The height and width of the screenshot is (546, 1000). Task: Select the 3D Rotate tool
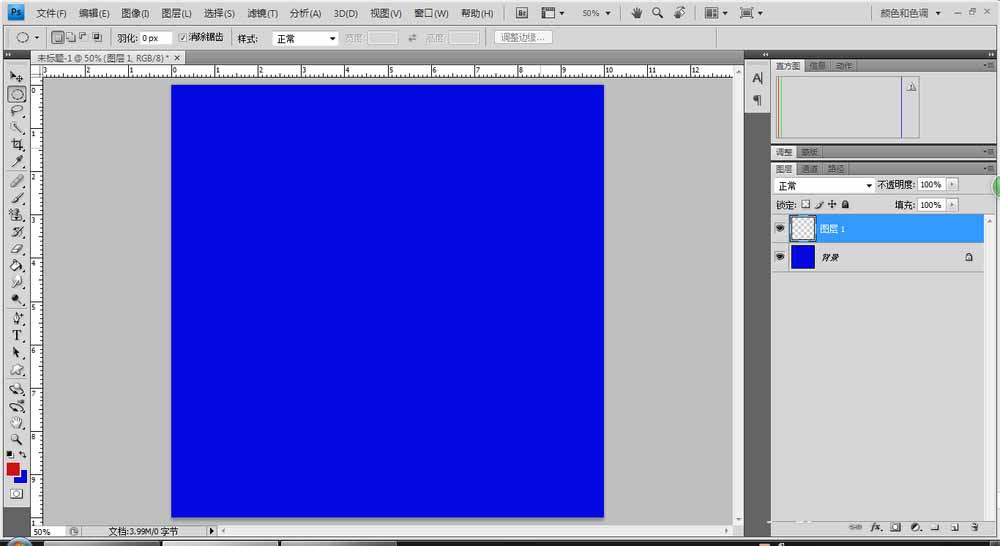(17, 389)
